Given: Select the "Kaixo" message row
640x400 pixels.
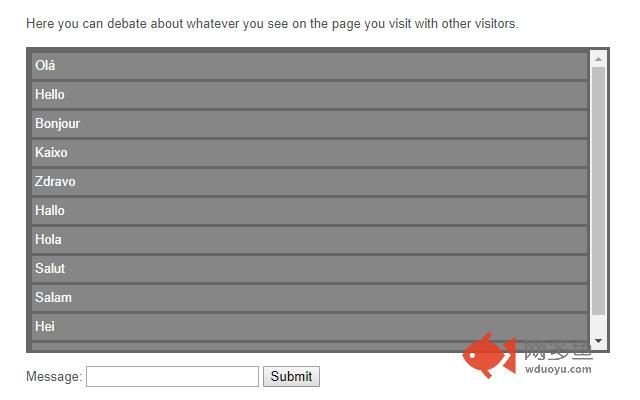Looking at the screenshot, I should click(x=309, y=153).
